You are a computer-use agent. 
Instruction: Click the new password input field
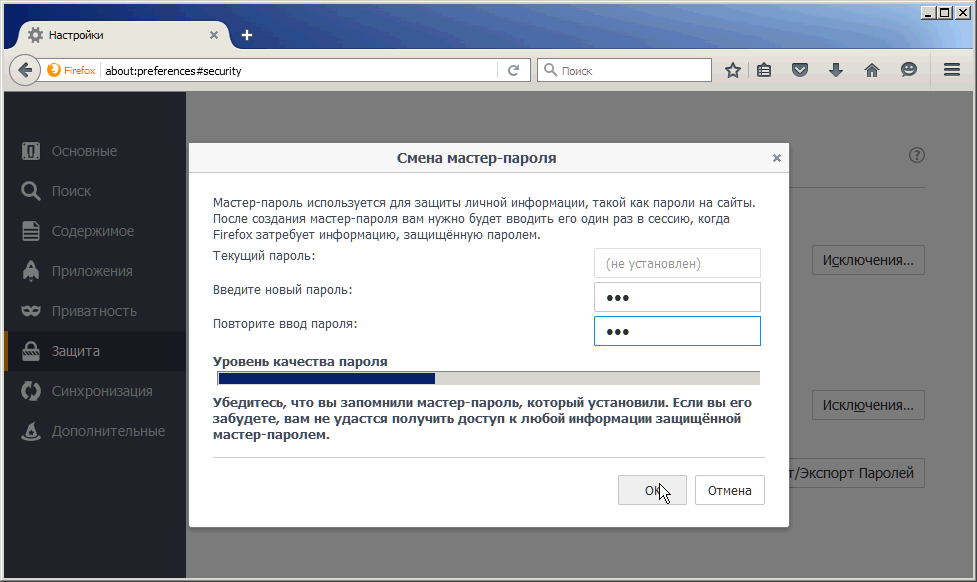coord(677,297)
